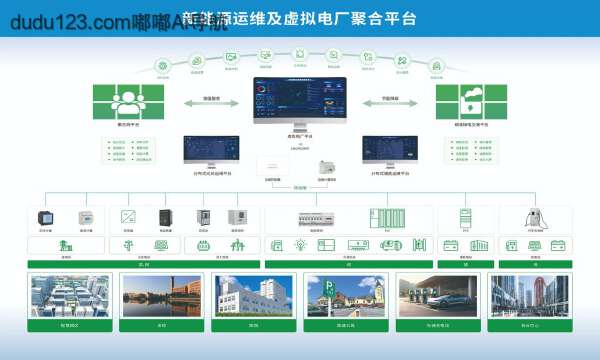
Task: Select the parking sign service area photo
Action: tap(346, 296)
